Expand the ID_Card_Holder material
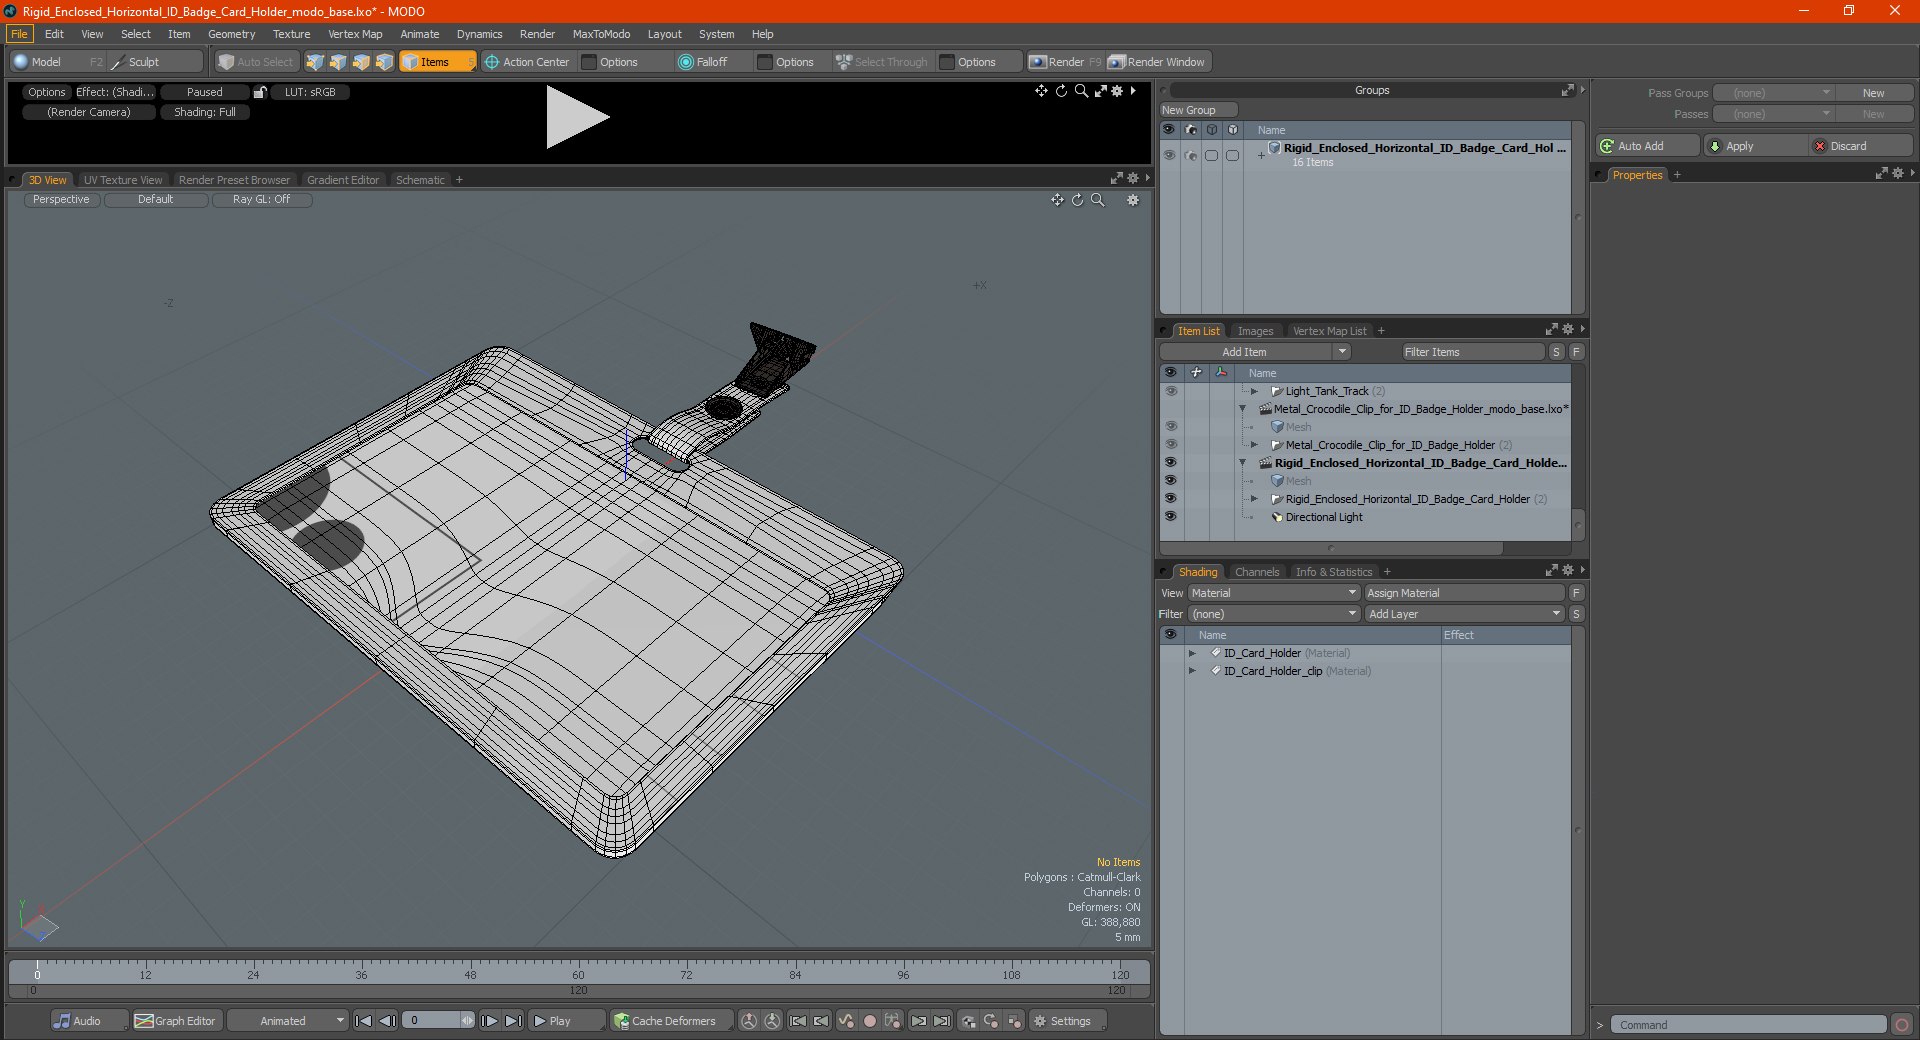The image size is (1920, 1040). [x=1192, y=653]
